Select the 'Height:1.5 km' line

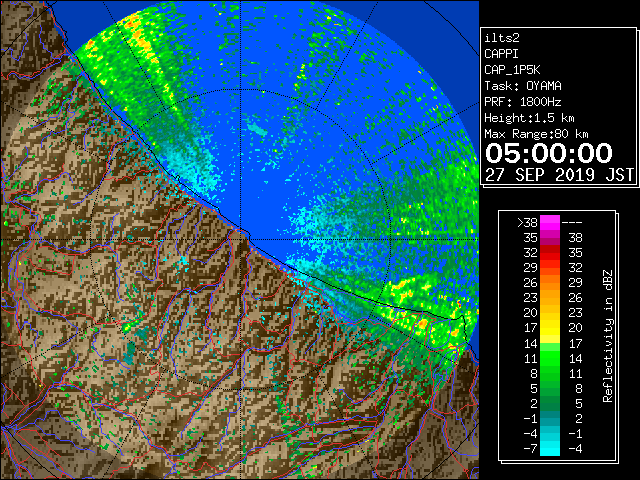(x=529, y=118)
